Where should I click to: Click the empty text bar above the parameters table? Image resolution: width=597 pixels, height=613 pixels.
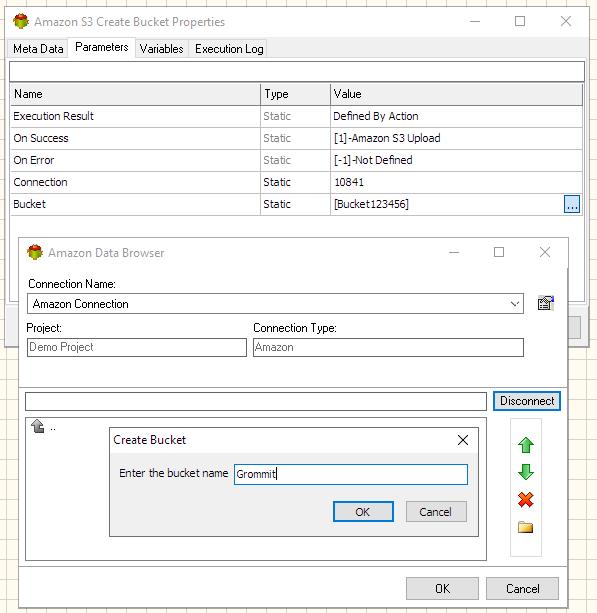tap(297, 72)
